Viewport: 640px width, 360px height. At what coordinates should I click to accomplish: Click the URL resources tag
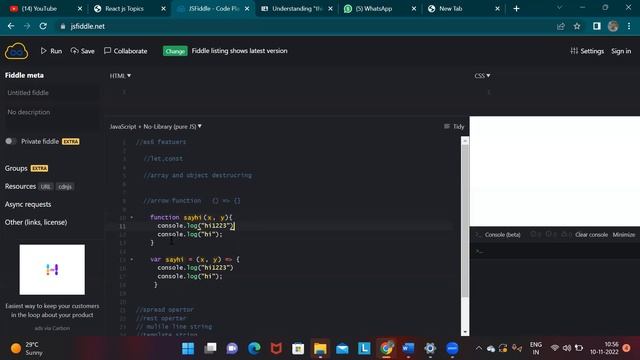pos(46,187)
